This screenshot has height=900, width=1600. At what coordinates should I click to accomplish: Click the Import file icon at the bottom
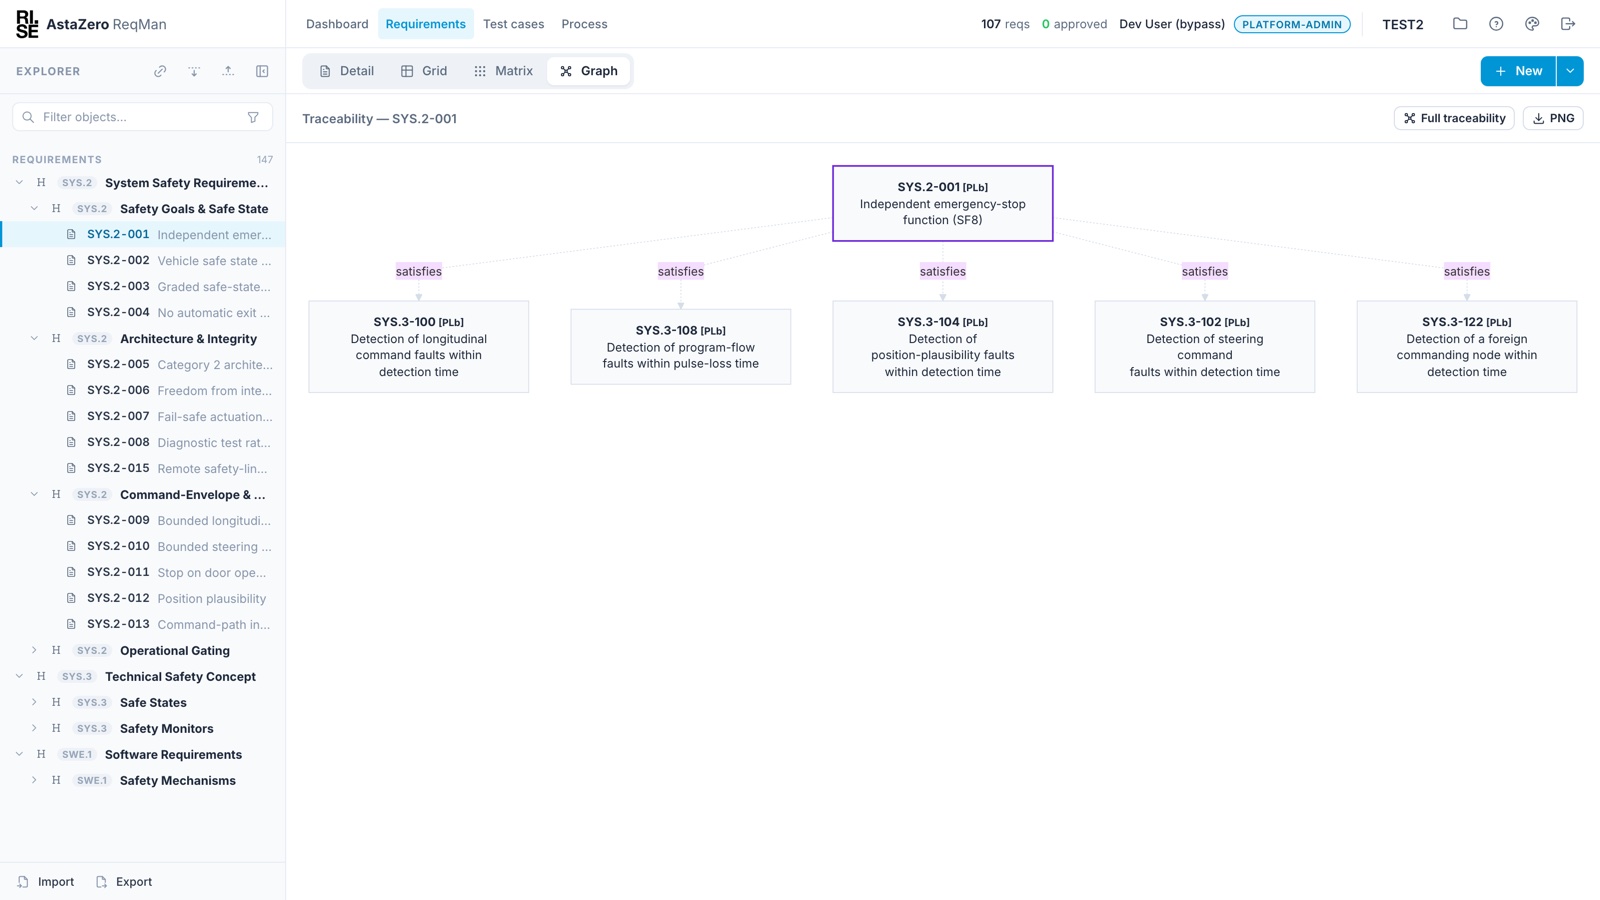click(x=23, y=881)
